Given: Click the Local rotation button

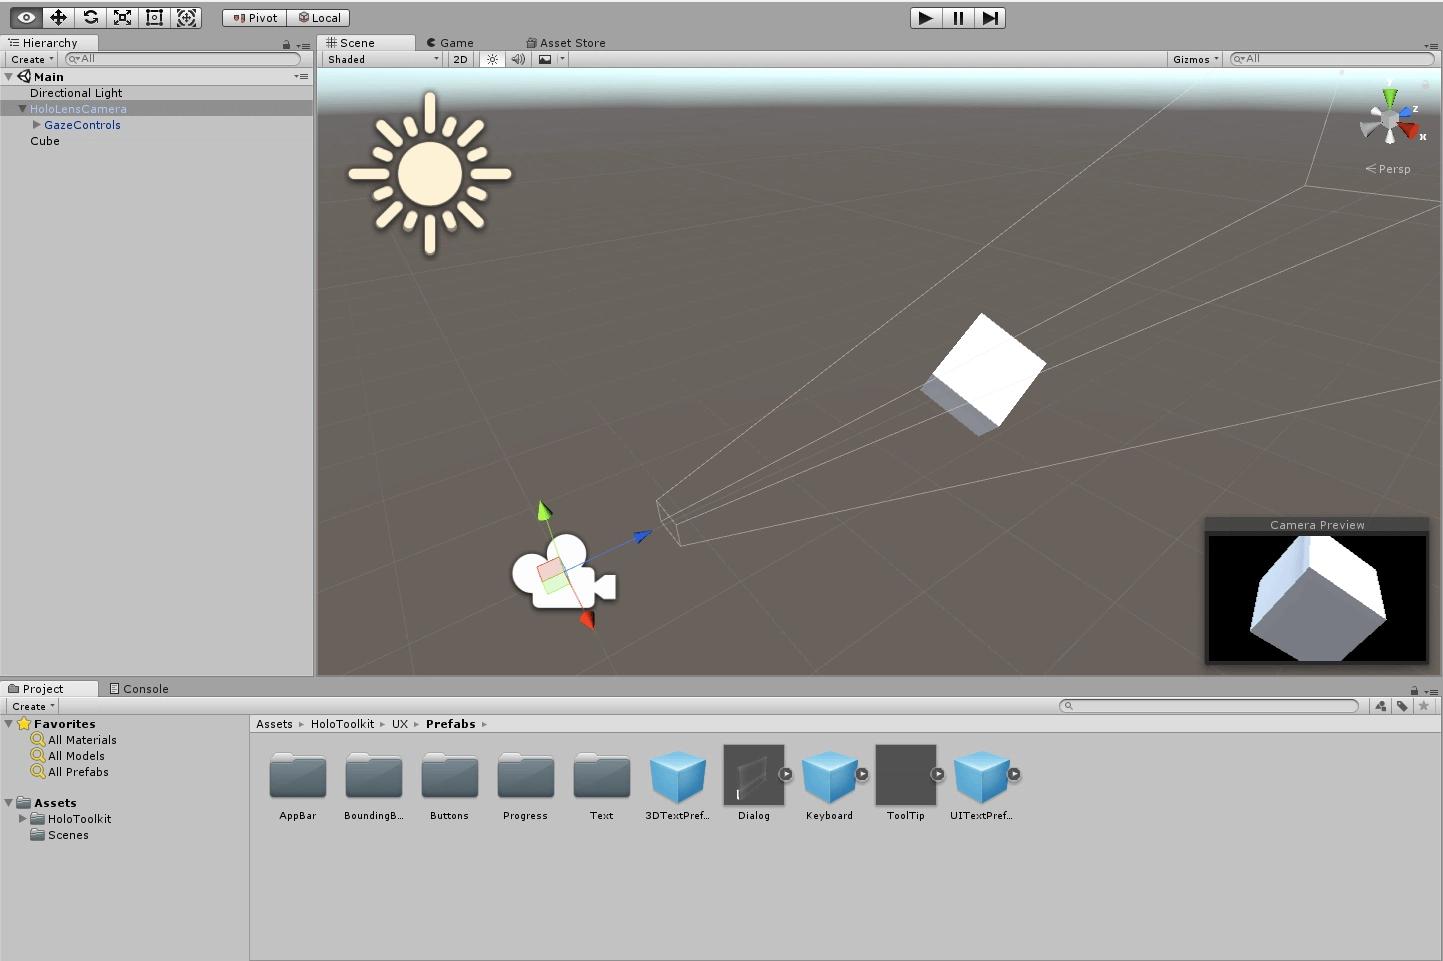Looking at the screenshot, I should click(320, 17).
